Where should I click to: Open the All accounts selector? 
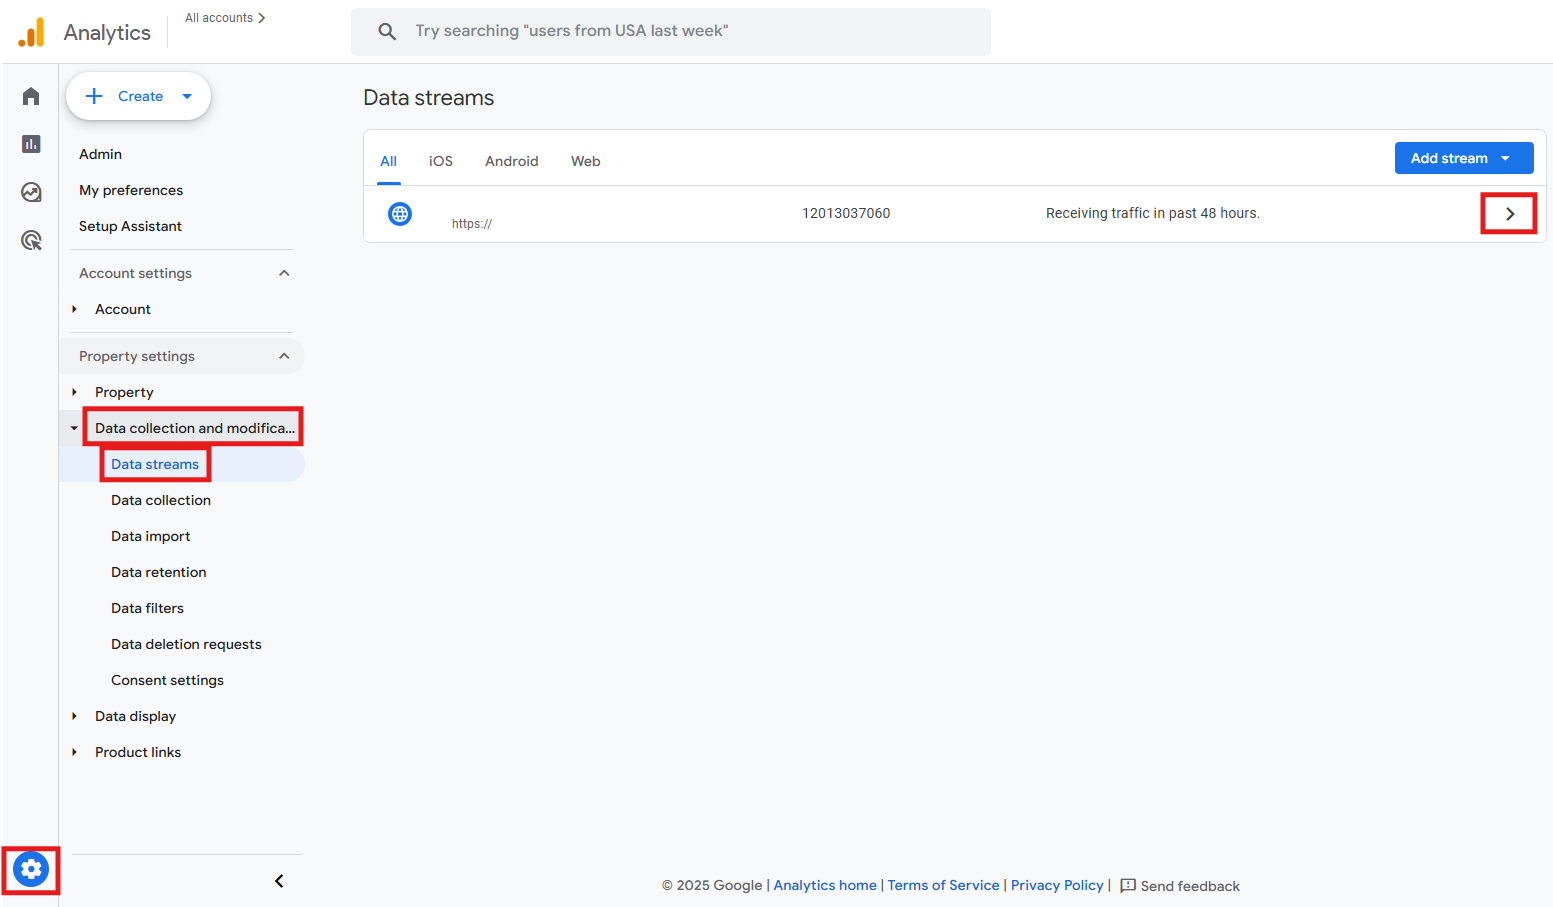point(225,18)
